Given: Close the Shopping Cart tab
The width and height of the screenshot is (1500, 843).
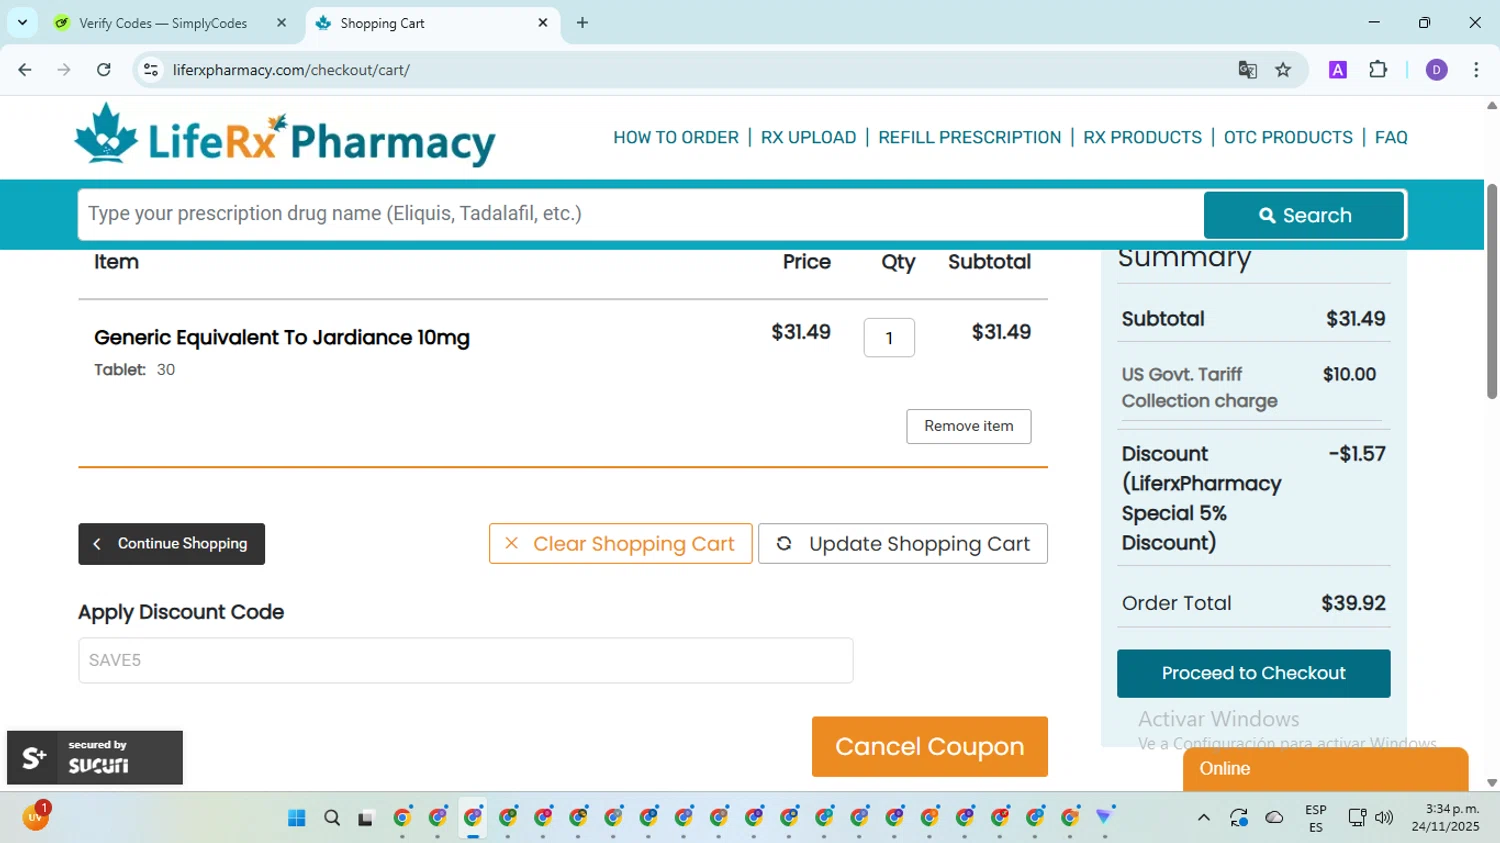Looking at the screenshot, I should pos(543,23).
